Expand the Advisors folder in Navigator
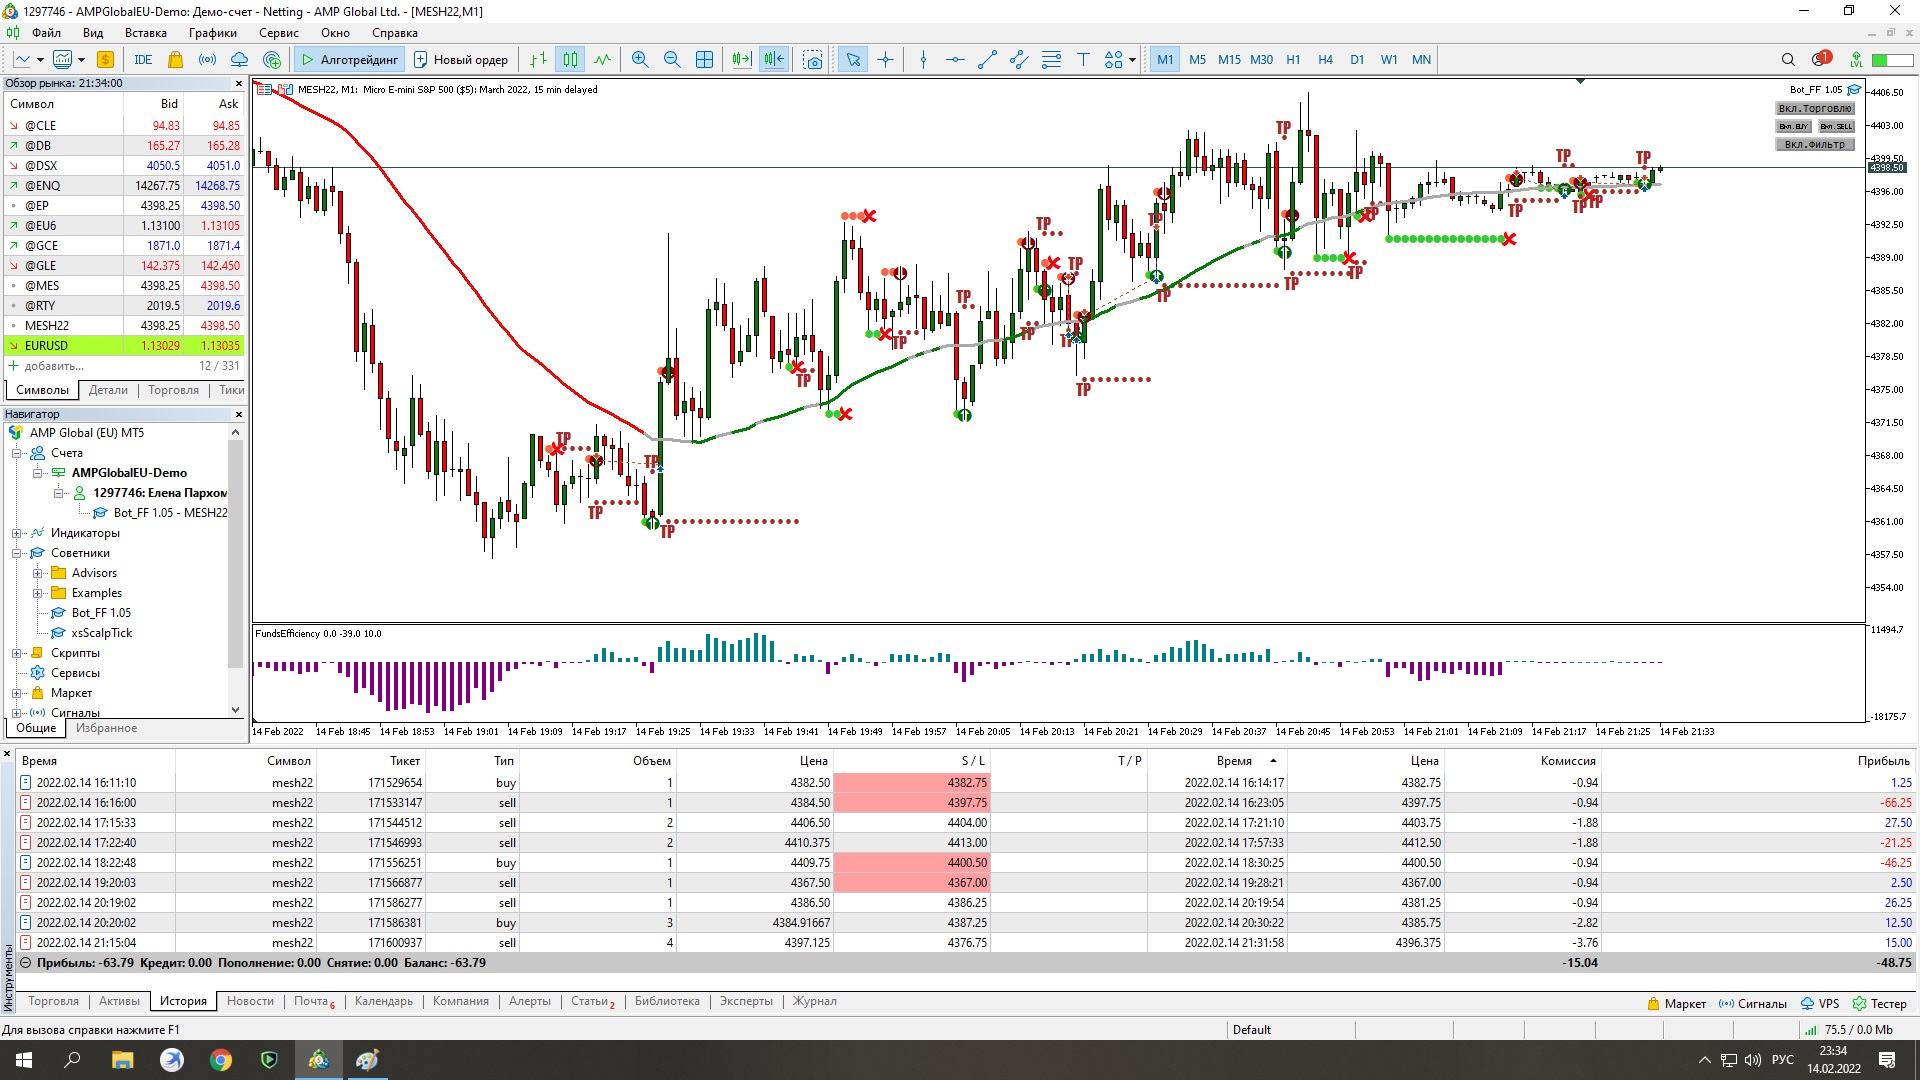This screenshot has height=1080, width=1920. 37,573
